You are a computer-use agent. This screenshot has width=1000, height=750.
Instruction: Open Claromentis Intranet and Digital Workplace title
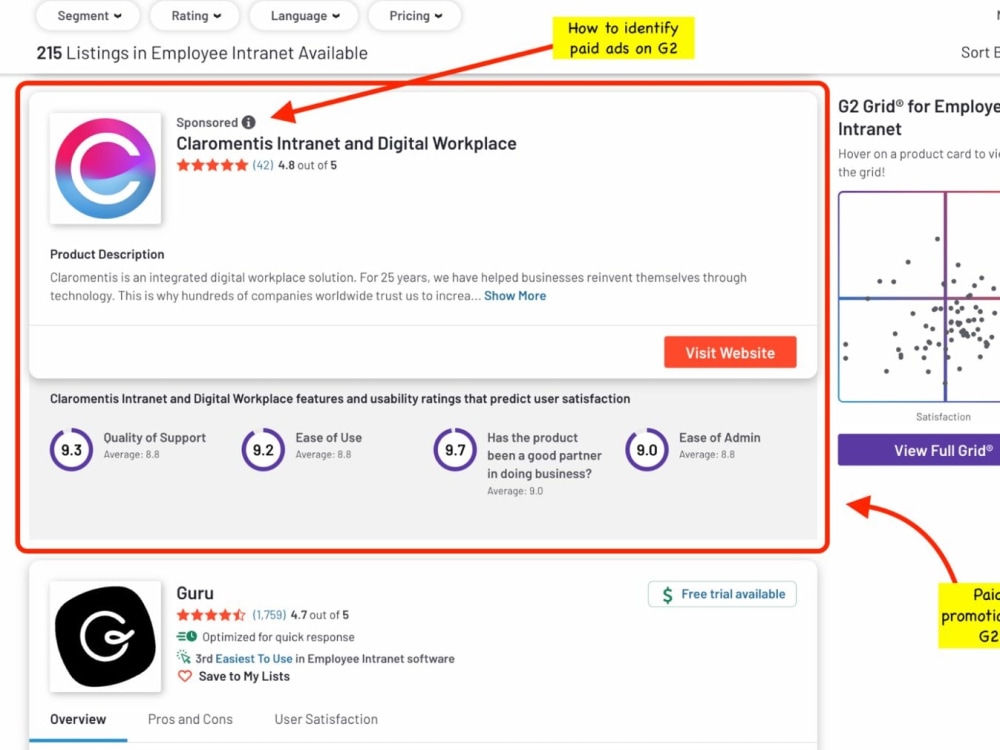pos(346,143)
